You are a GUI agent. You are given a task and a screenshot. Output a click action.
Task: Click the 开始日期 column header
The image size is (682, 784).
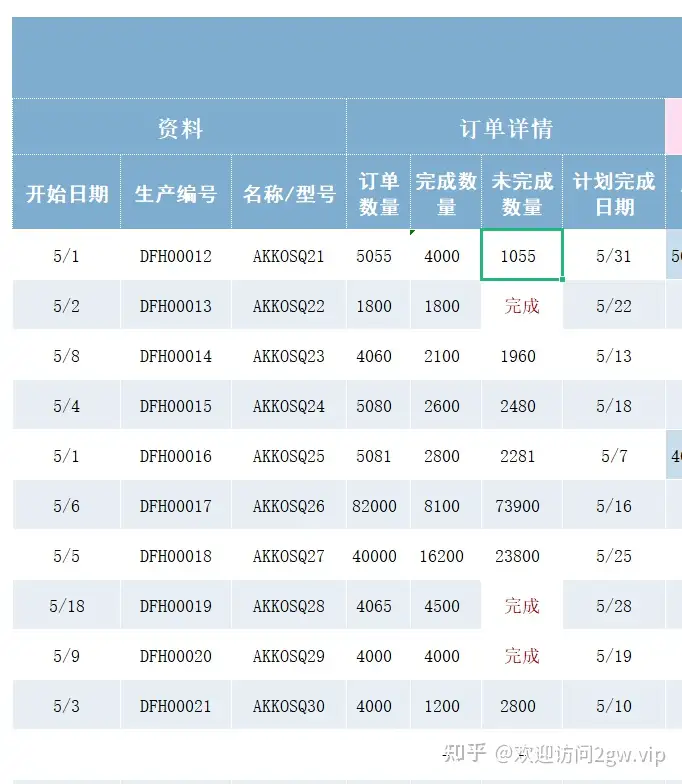pyautogui.click(x=66, y=192)
